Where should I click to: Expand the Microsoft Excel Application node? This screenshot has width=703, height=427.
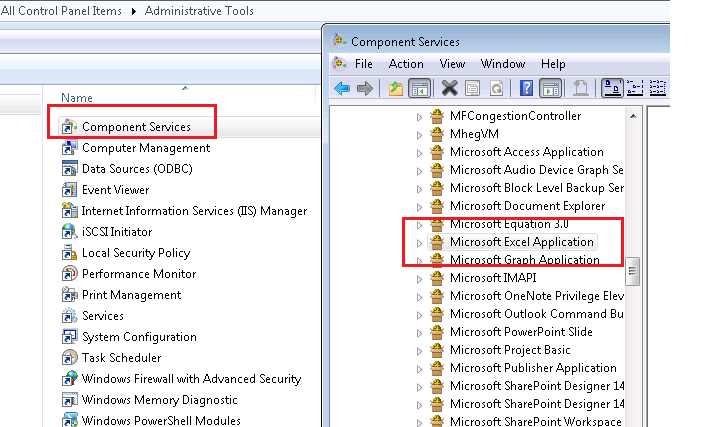click(x=420, y=242)
